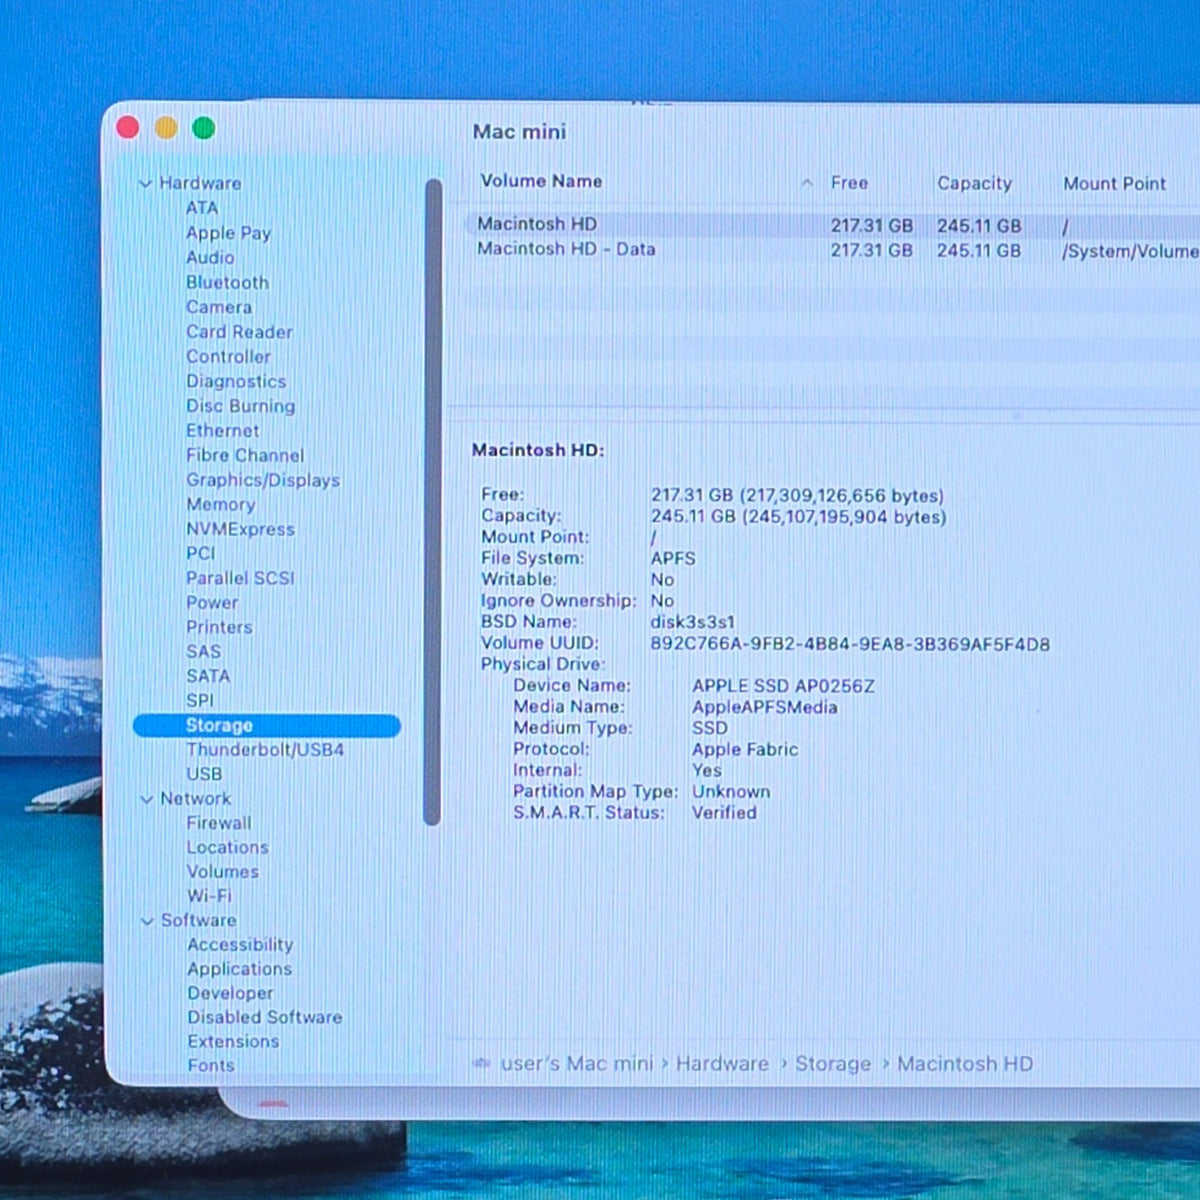Sort by the Mount Point column header
The image size is (1200, 1200).
coord(1114,184)
